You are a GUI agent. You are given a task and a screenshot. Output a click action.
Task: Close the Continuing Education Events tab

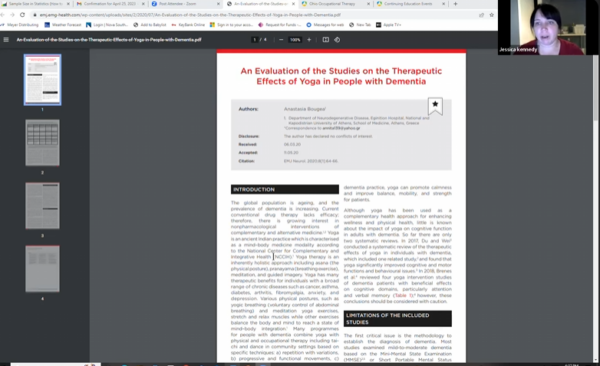pyautogui.click(x=443, y=4)
